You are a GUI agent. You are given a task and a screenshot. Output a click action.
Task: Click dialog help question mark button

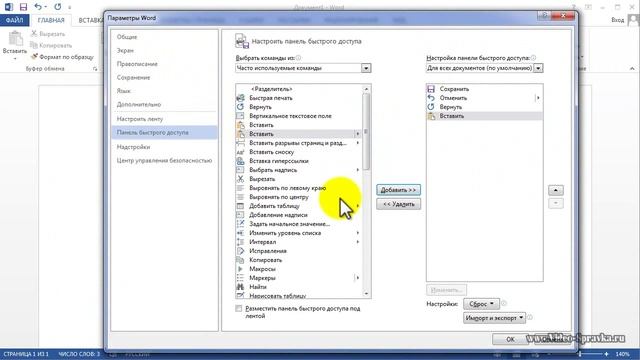(x=544, y=16)
